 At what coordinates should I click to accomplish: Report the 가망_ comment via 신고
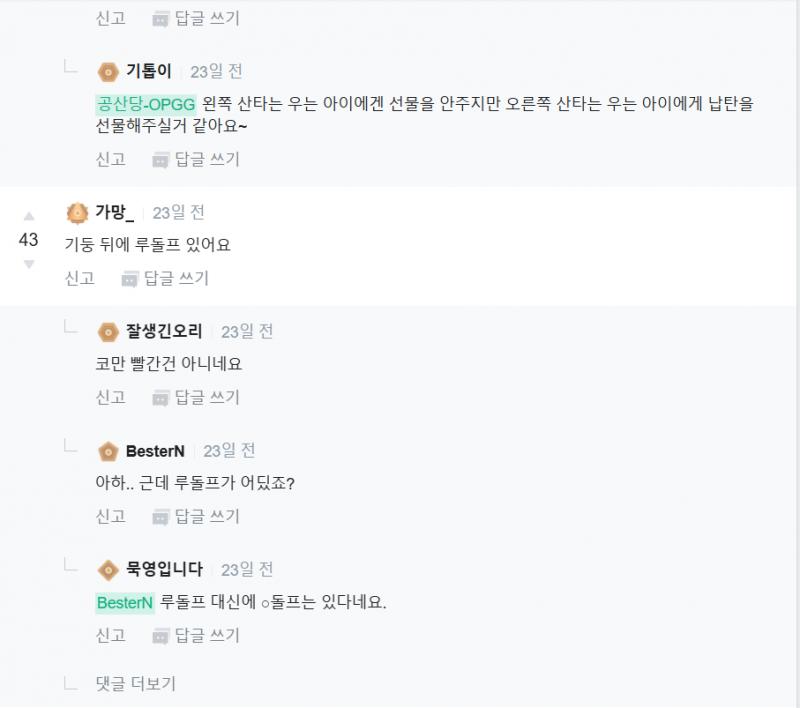[x=80, y=279]
